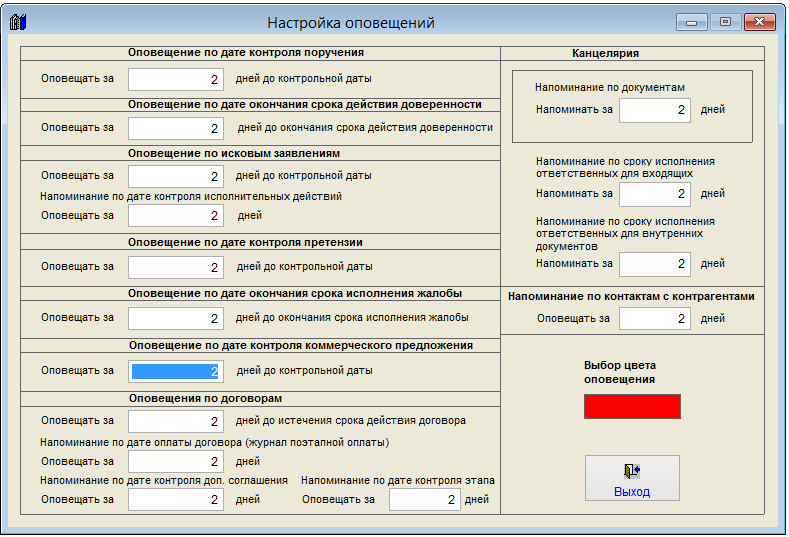Click label Напоминание по сроку исполнения для входящих
This screenshot has width=789, height=537.
(x=625, y=168)
